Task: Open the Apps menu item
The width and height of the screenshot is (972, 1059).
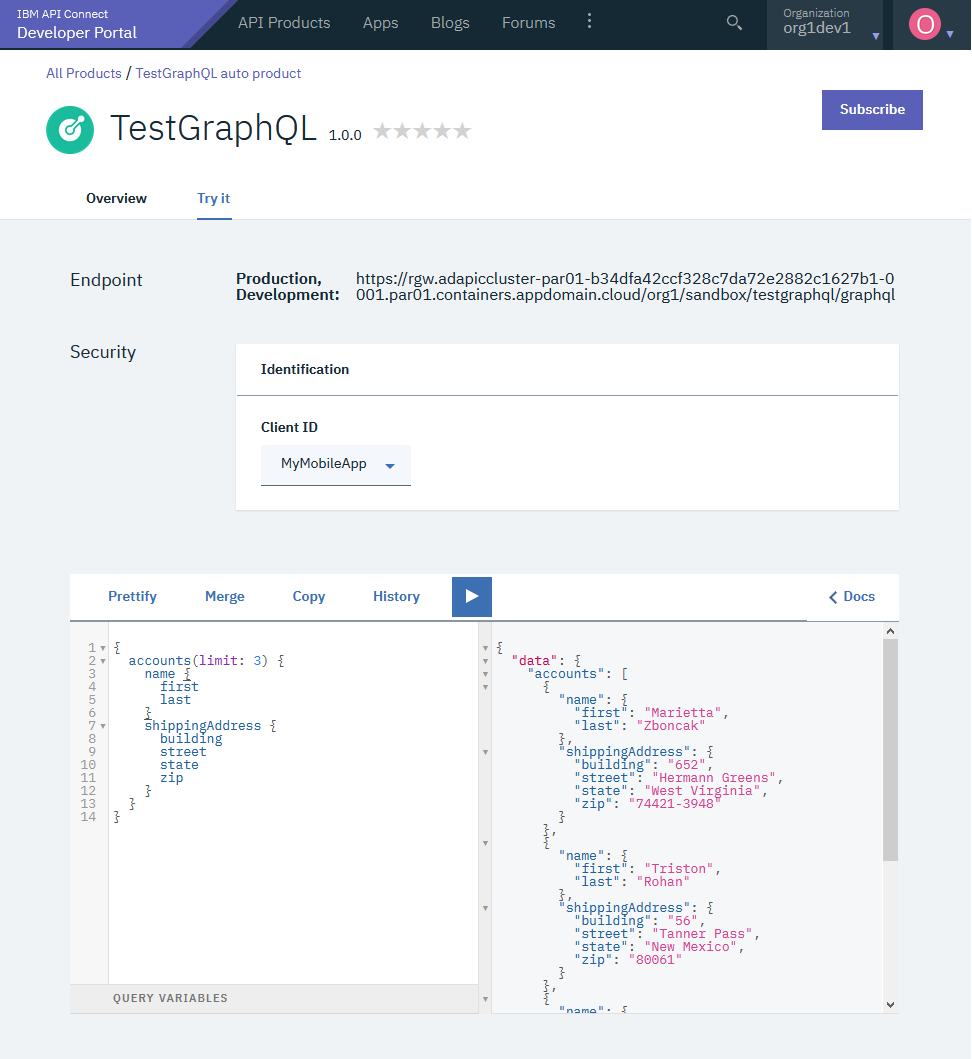Action: 380,23
